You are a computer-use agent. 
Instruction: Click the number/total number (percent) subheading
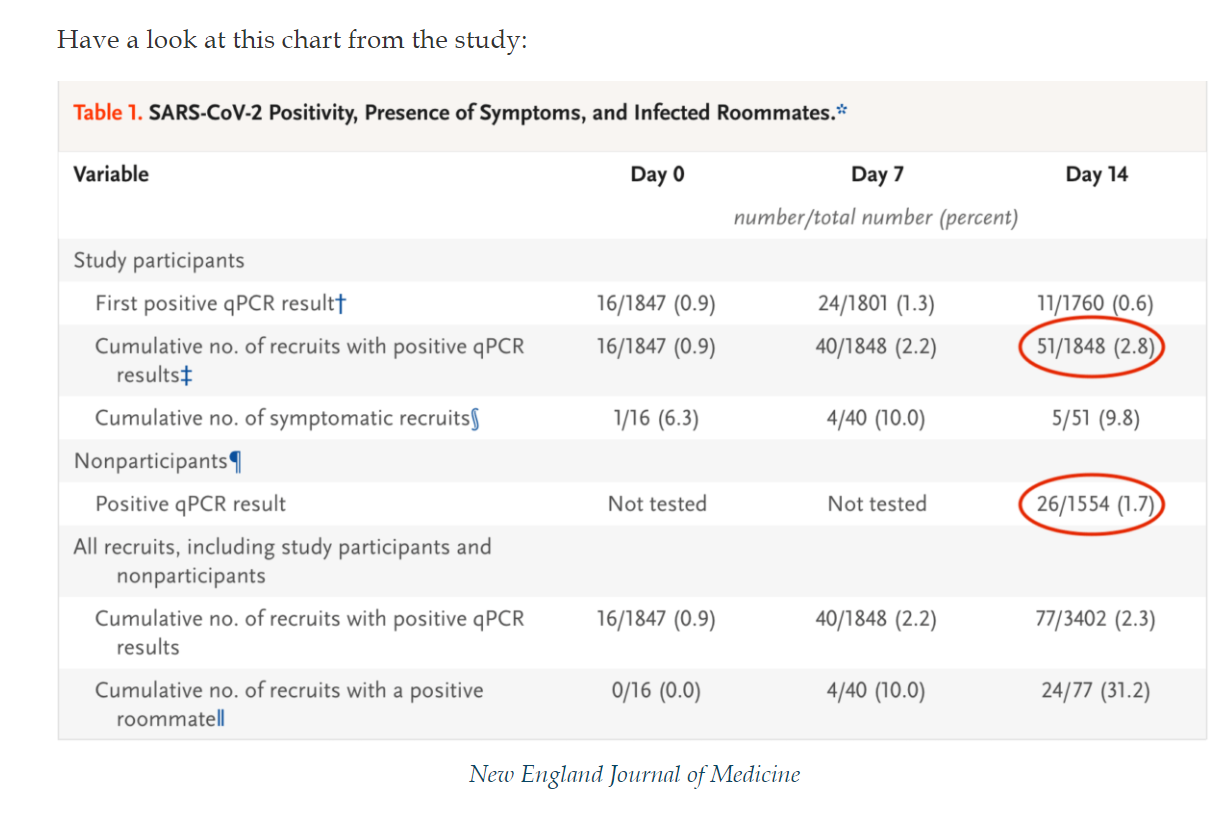876,217
